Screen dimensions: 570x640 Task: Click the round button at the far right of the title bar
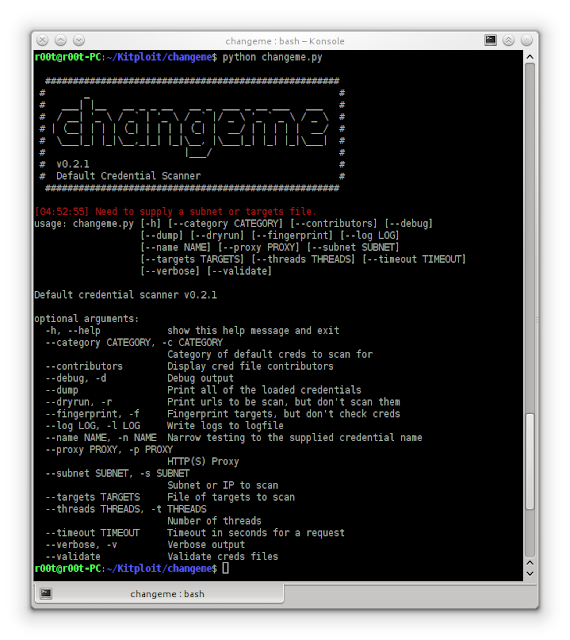pos(527,40)
